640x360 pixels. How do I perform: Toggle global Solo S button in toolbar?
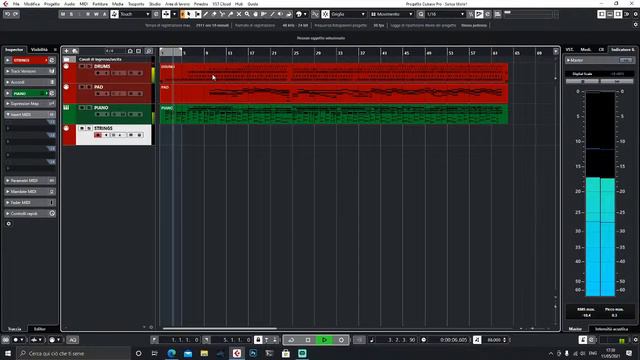71,14
